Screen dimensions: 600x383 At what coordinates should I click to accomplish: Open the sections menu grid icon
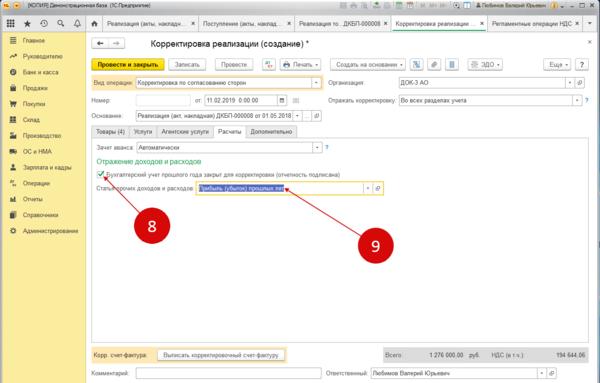pos(11,24)
